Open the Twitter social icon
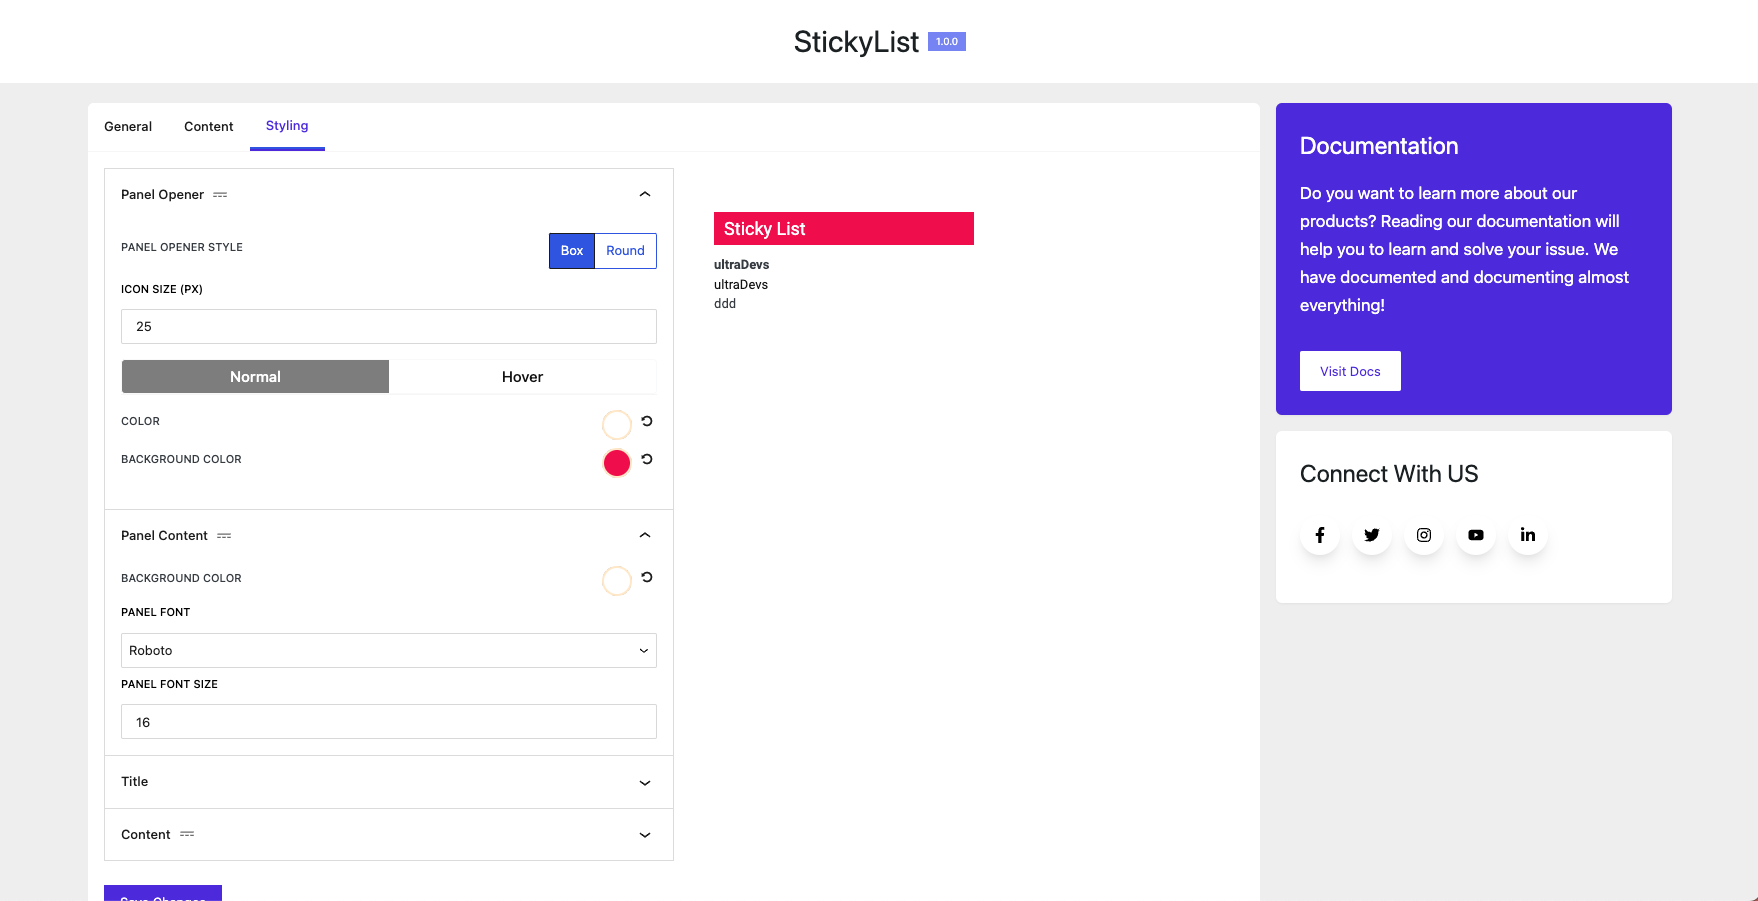 [1372, 535]
